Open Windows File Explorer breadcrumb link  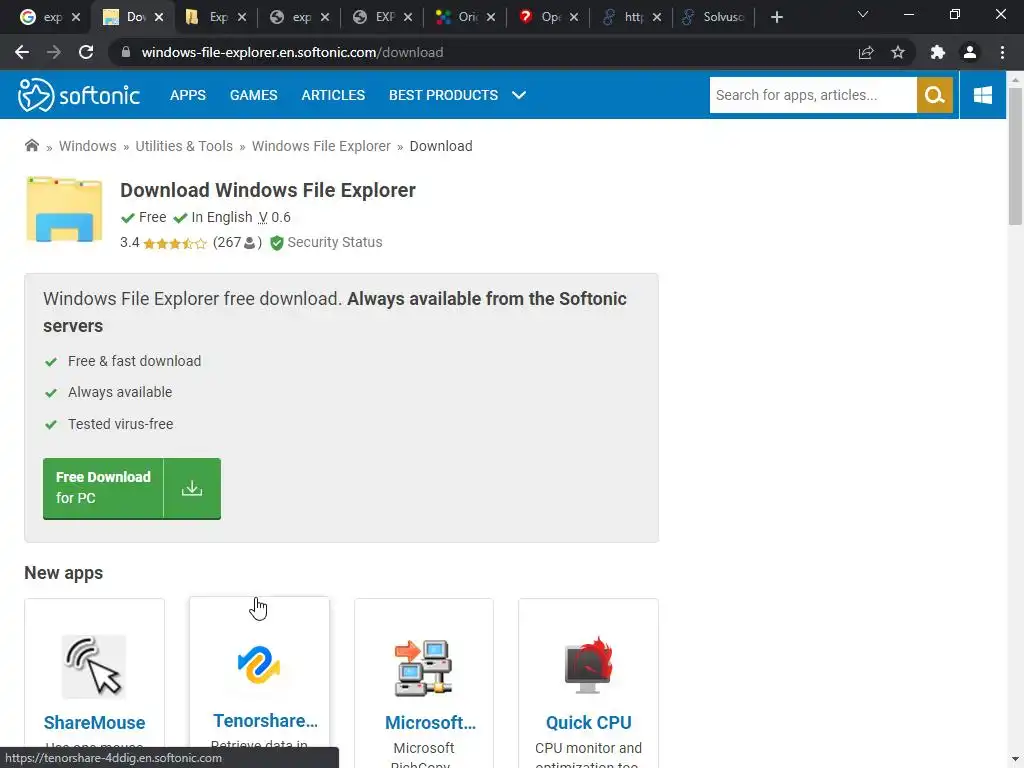321,146
